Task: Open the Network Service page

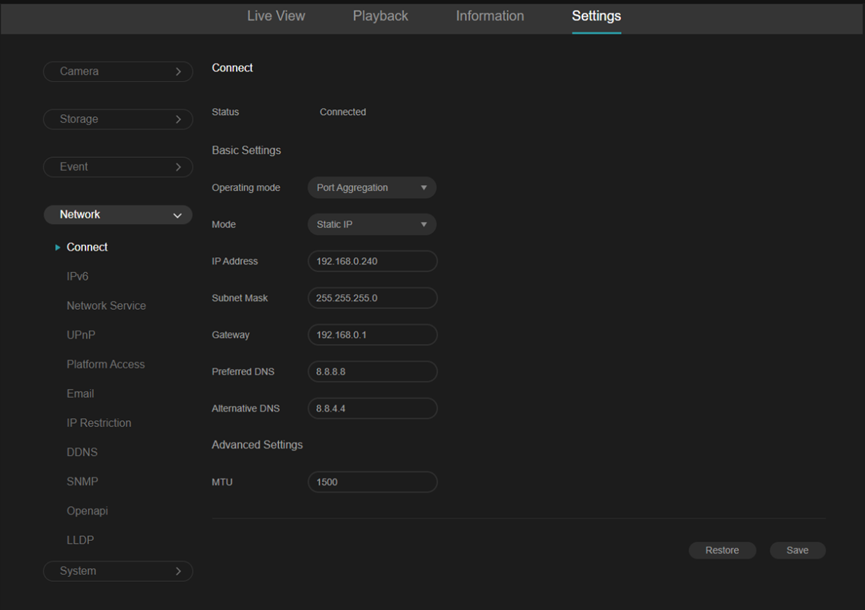Action: click(x=106, y=305)
